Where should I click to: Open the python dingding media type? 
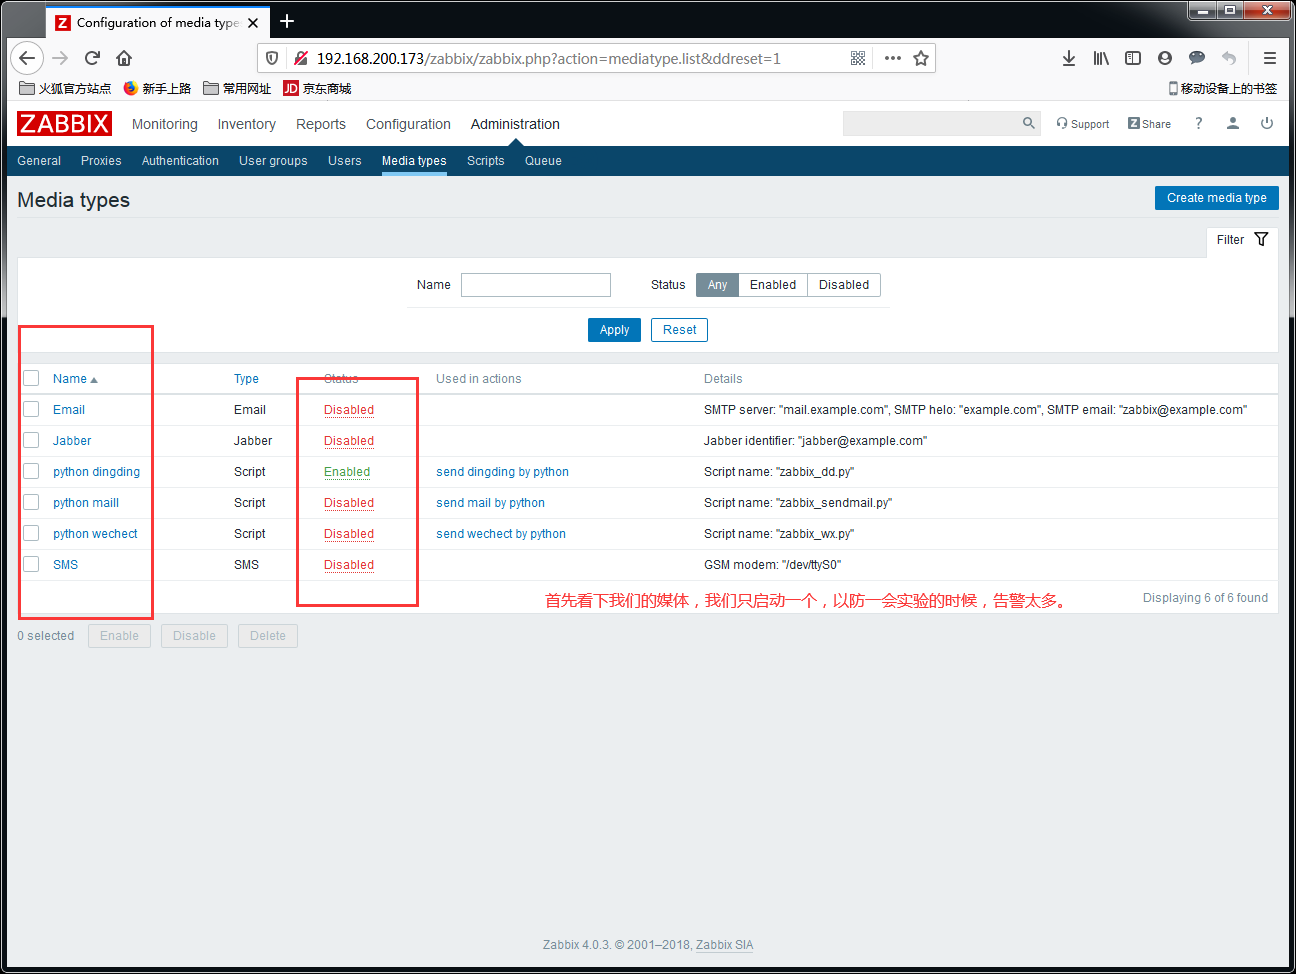[x=96, y=472]
